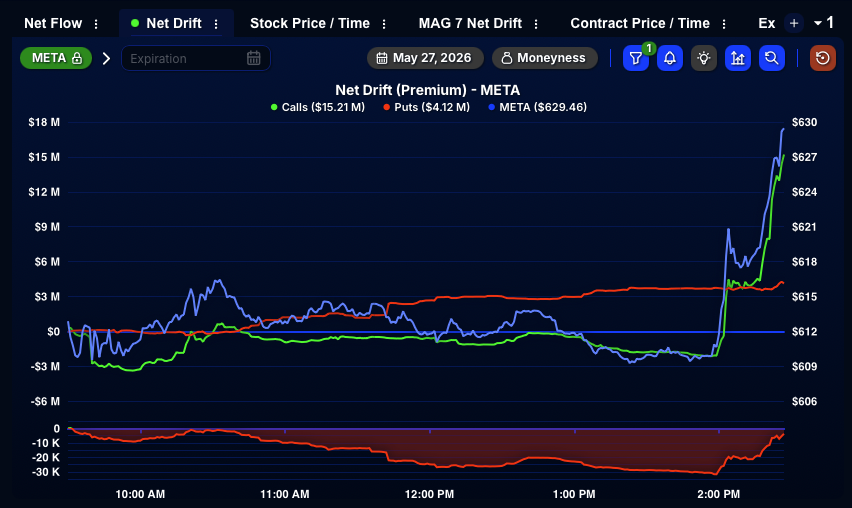Open the Net Flow tab

point(53,23)
